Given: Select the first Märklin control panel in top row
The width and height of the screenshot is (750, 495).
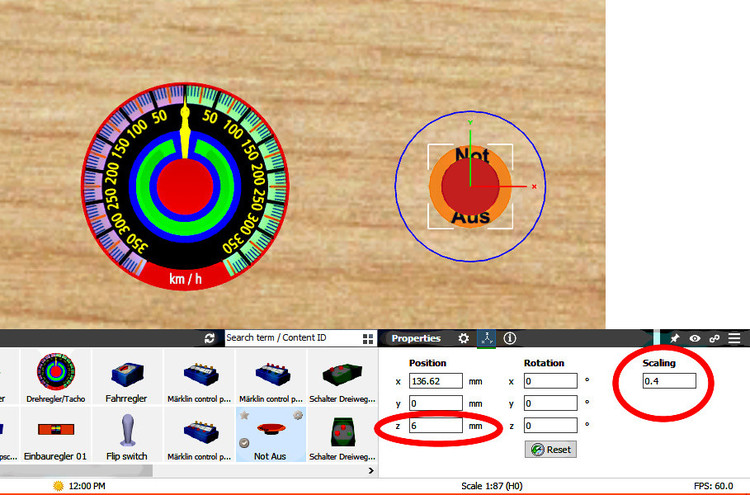Looking at the screenshot, I should coord(199,377).
